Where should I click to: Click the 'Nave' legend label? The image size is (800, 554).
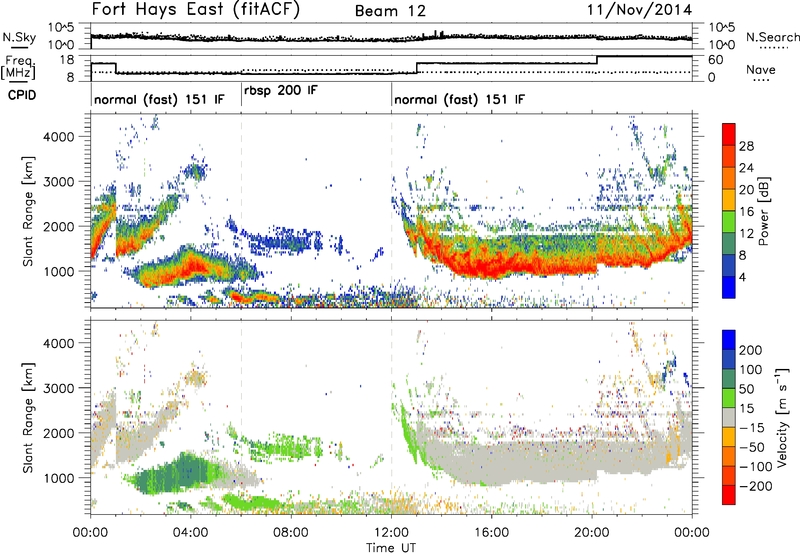(761, 69)
